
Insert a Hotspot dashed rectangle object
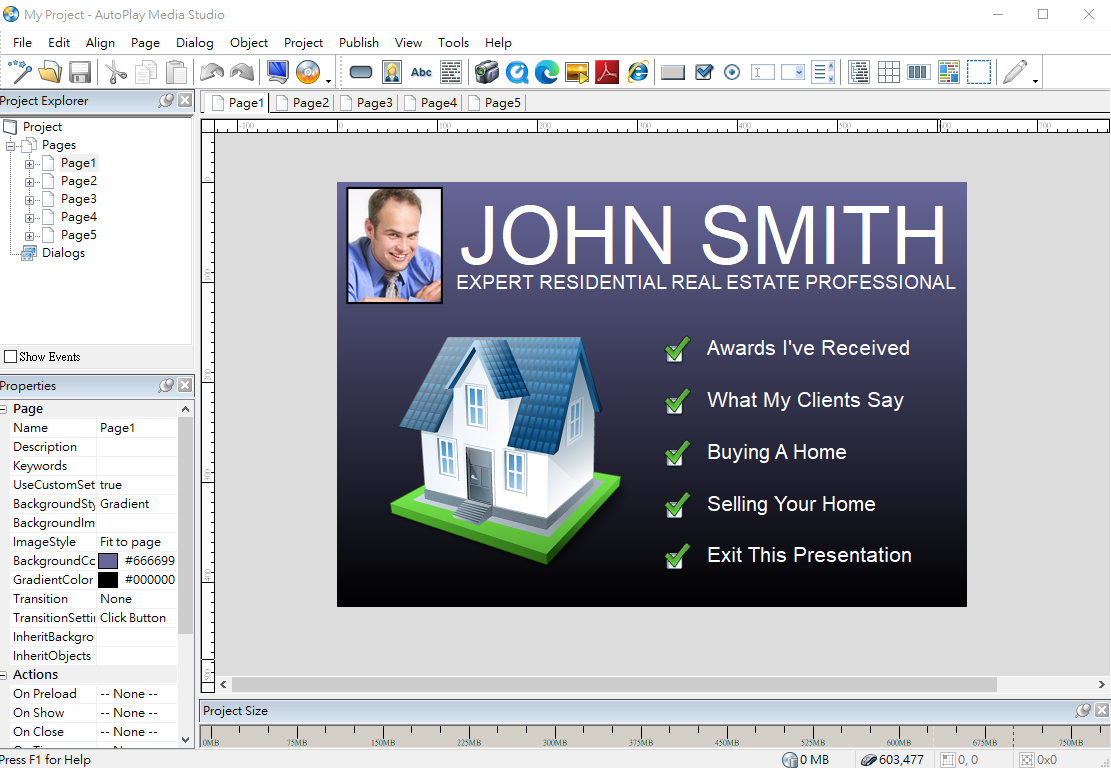pyautogui.click(x=979, y=72)
